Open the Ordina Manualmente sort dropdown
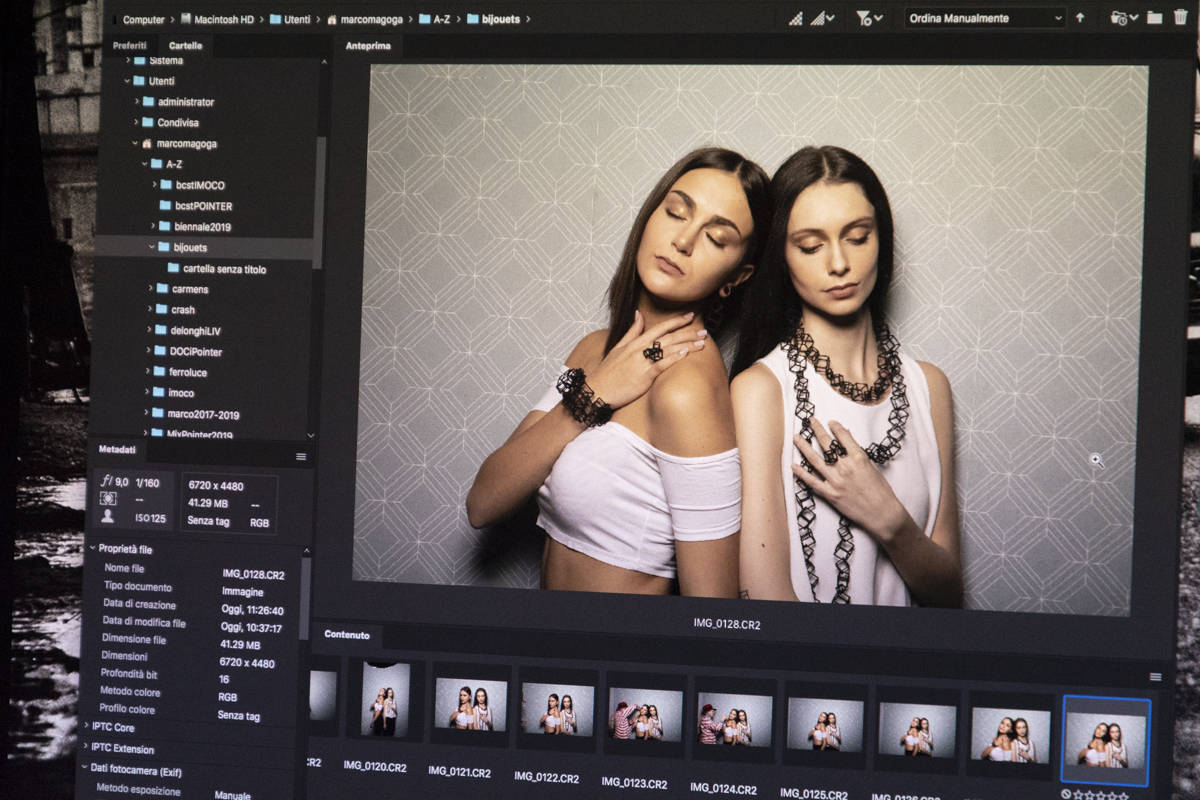Screen dimensions: 1200x800 tap(984, 18)
